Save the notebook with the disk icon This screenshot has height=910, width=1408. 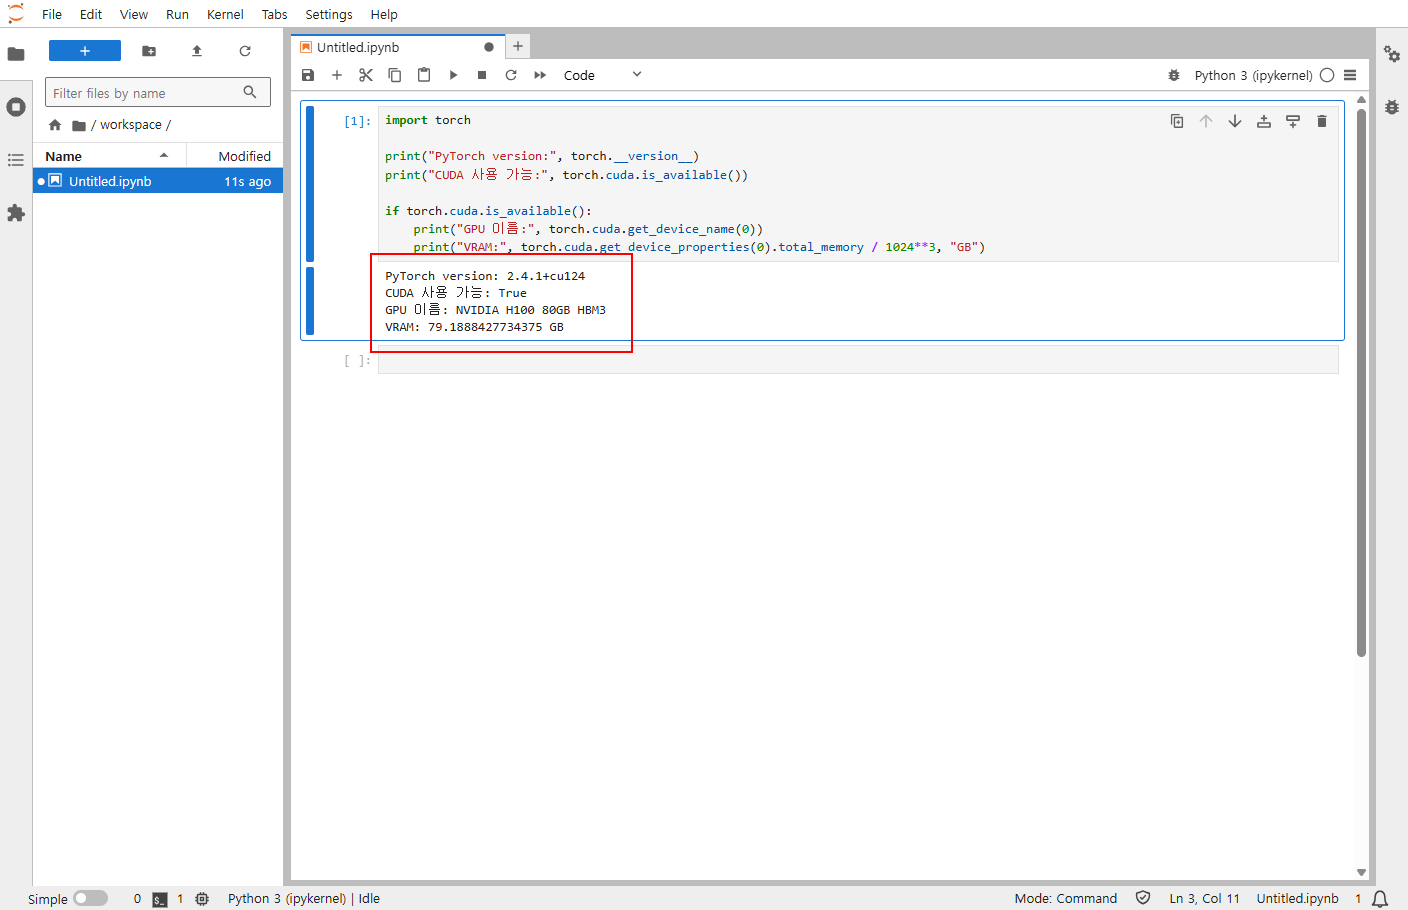[308, 75]
